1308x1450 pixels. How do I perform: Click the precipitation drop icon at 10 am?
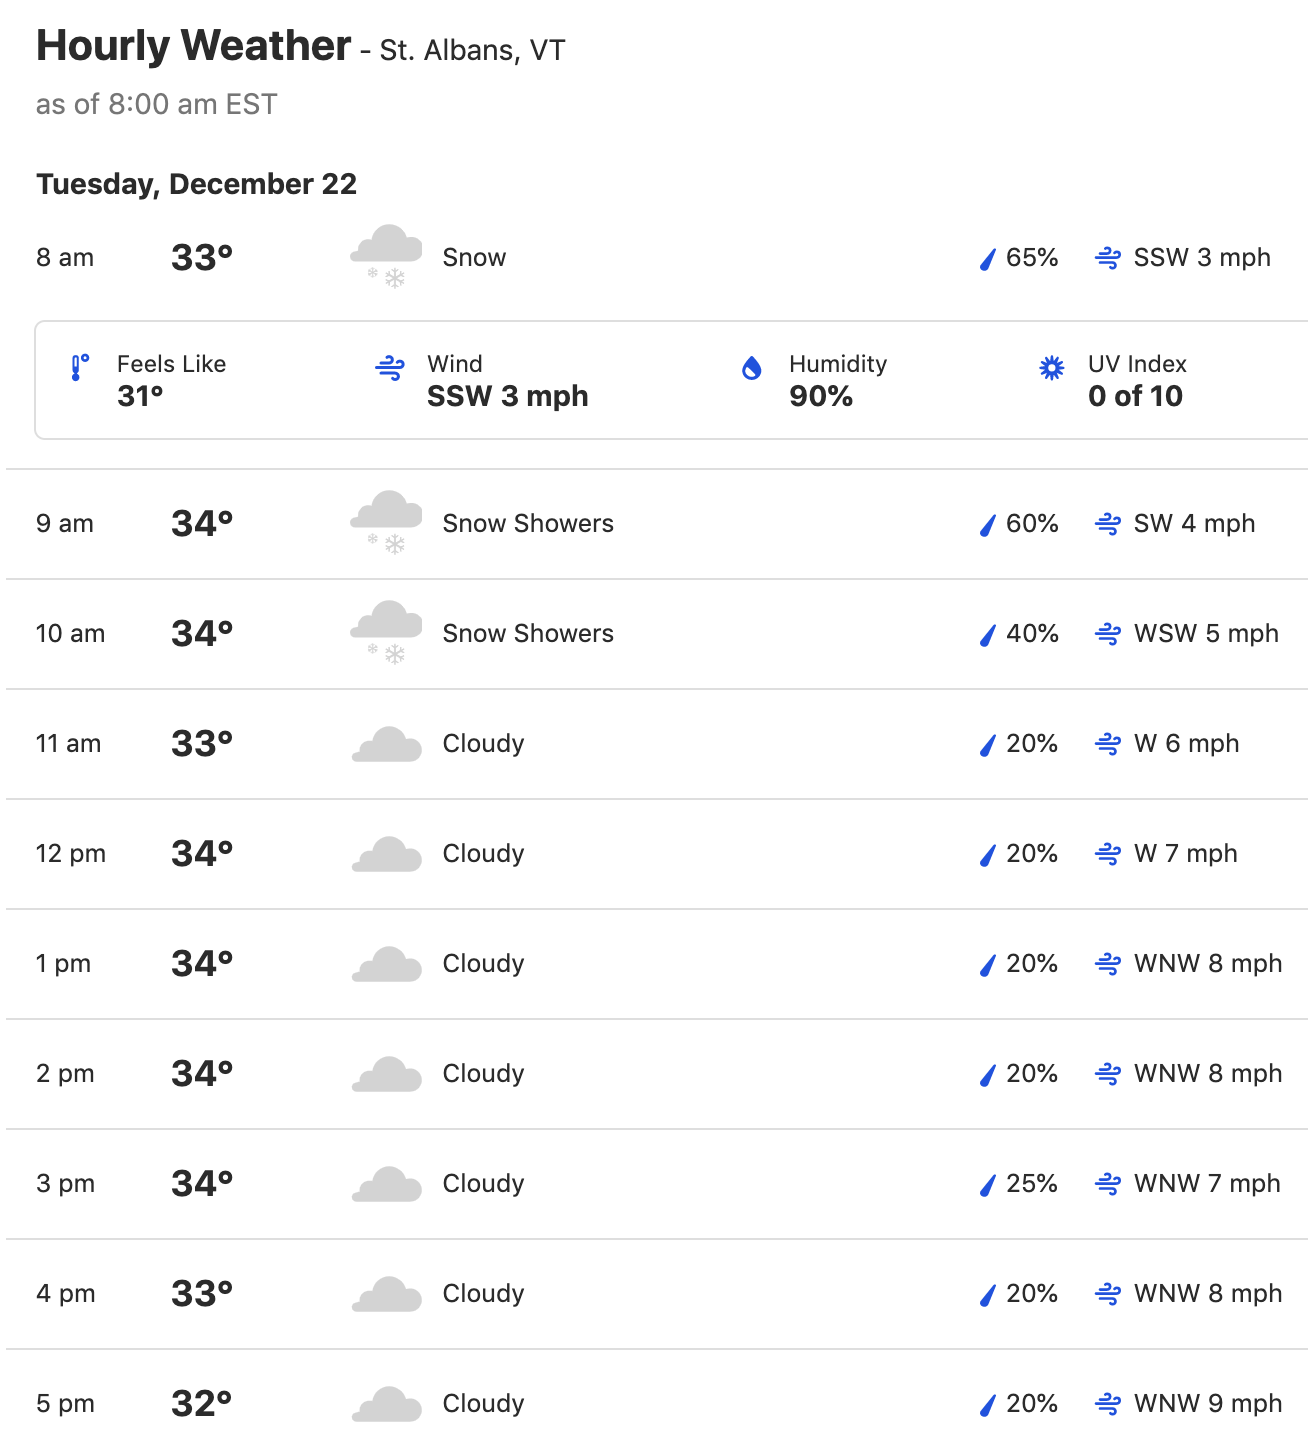coord(988,634)
